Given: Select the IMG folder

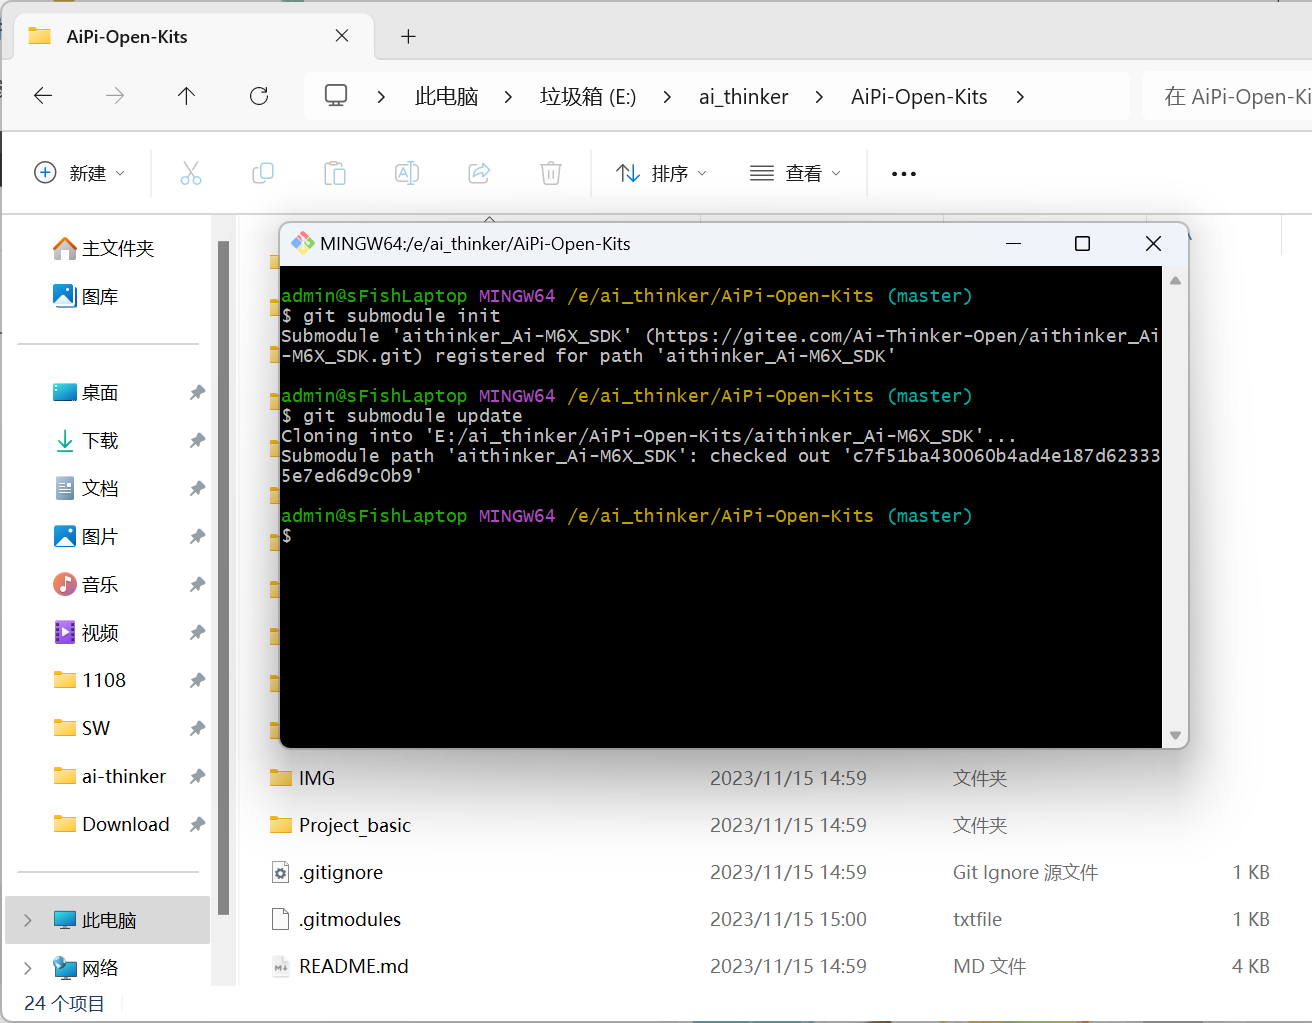Looking at the screenshot, I should [x=316, y=778].
